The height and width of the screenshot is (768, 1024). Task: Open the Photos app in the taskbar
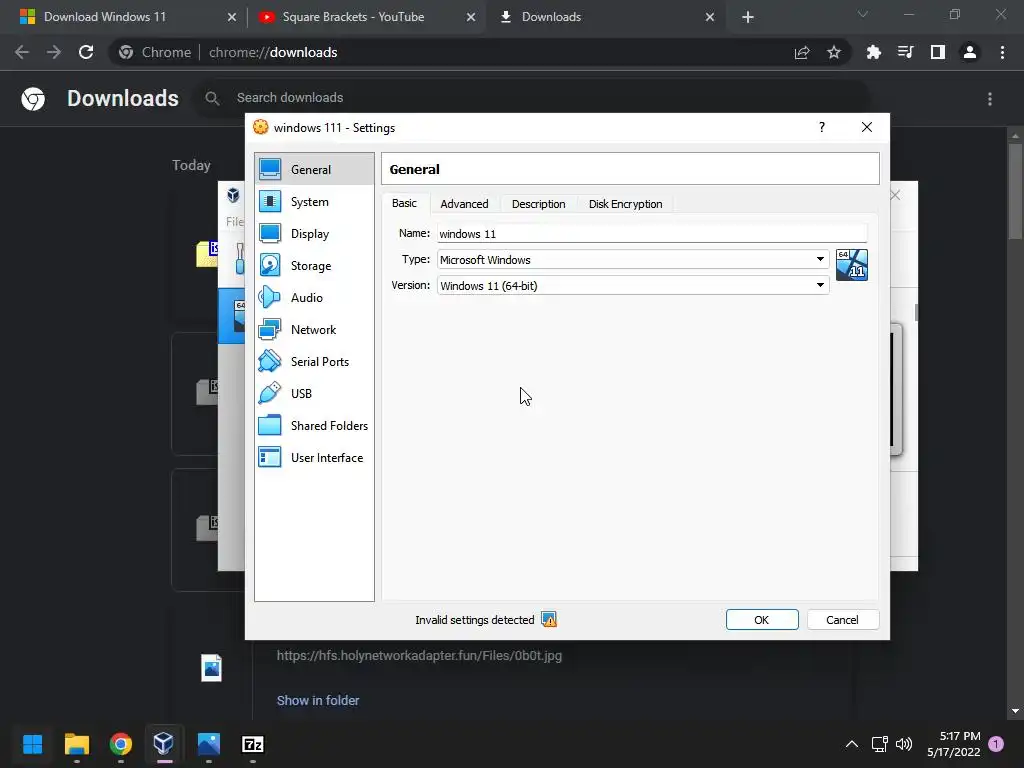(x=208, y=744)
